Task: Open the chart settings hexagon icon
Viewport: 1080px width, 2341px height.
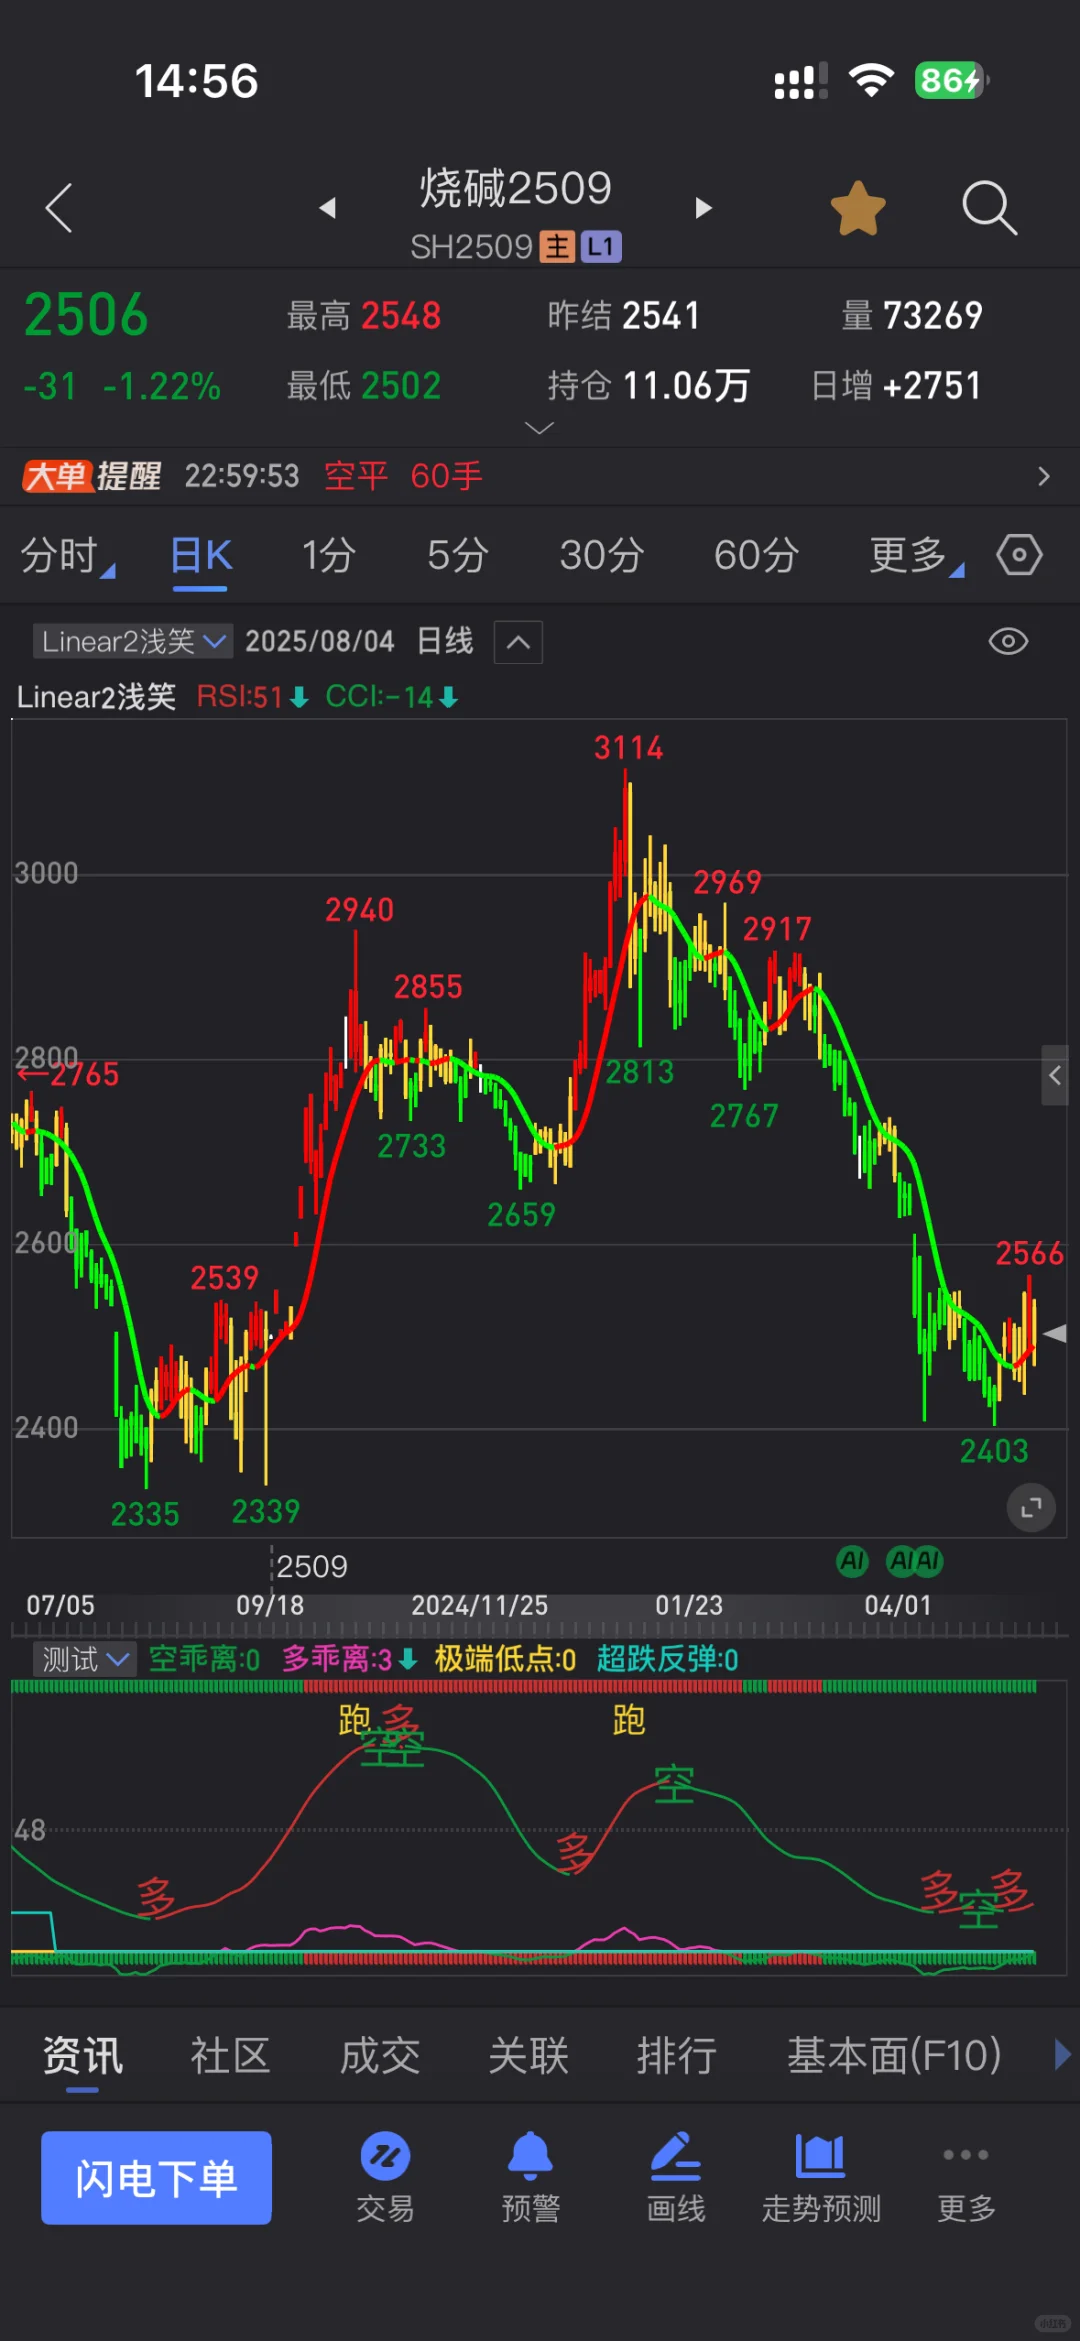Action: click(x=1019, y=555)
